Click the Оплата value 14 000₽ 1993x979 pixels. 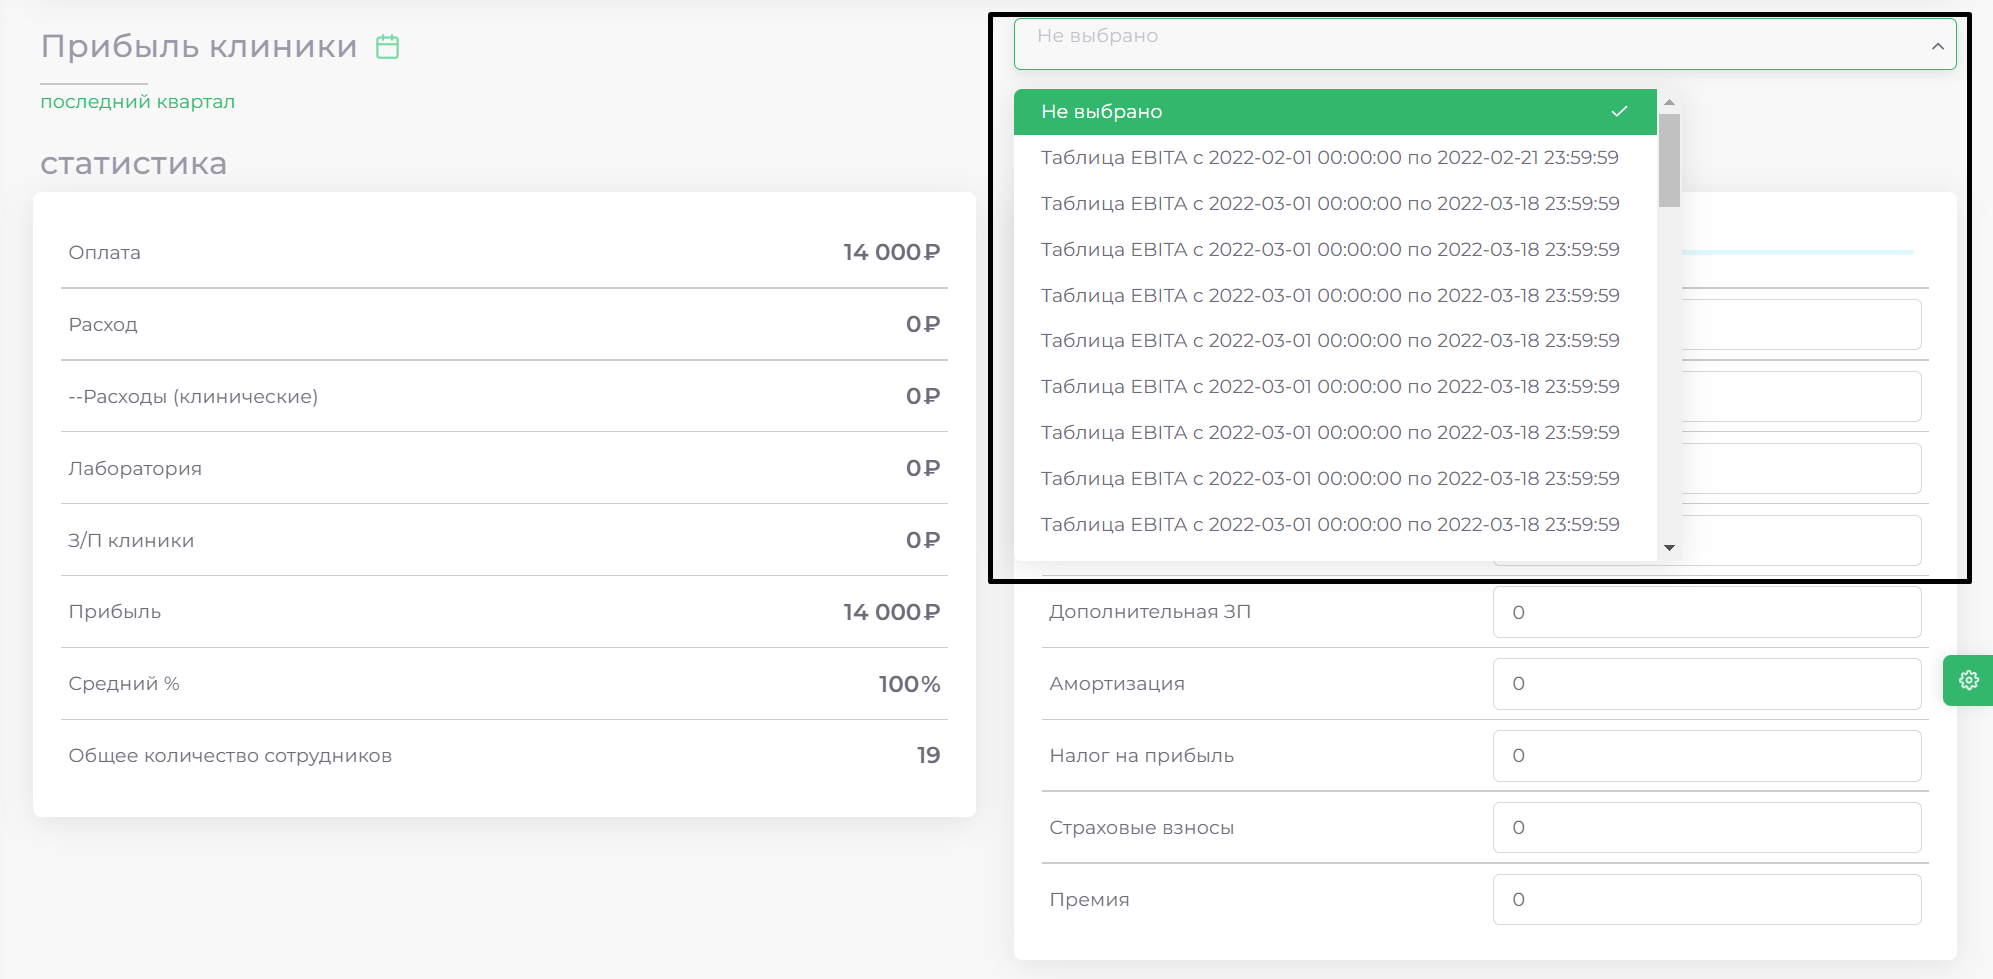(892, 252)
